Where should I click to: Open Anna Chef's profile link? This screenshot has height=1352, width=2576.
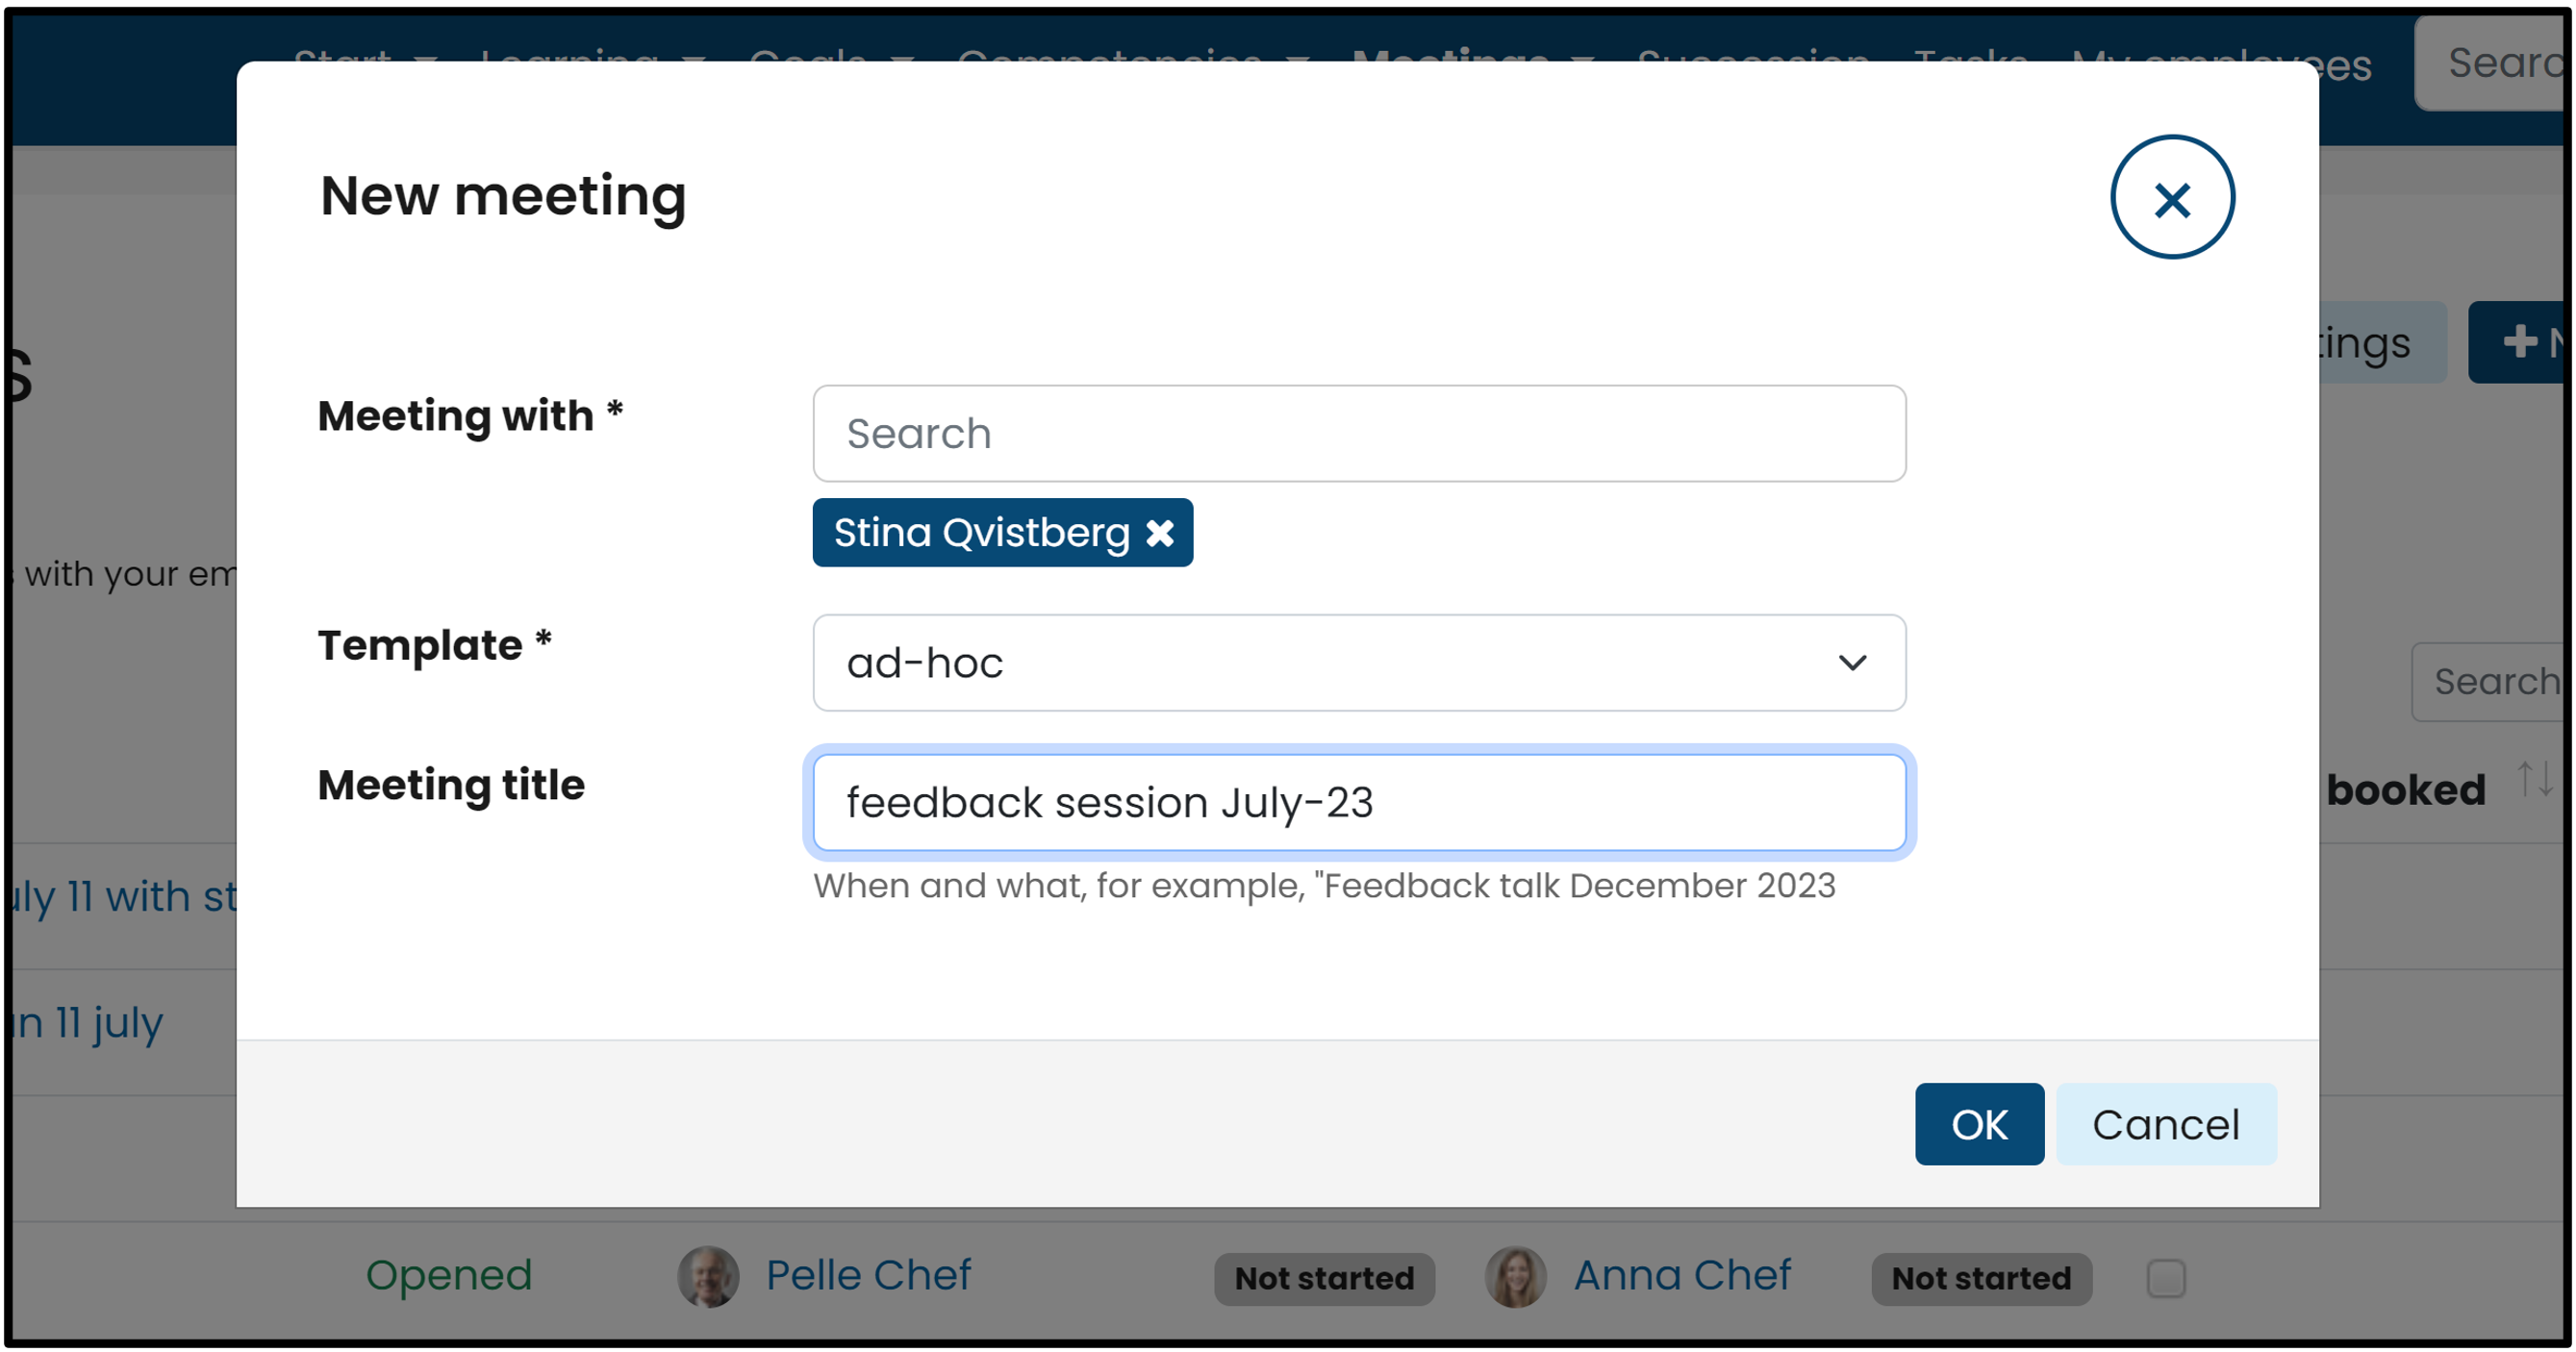pyautogui.click(x=1682, y=1275)
